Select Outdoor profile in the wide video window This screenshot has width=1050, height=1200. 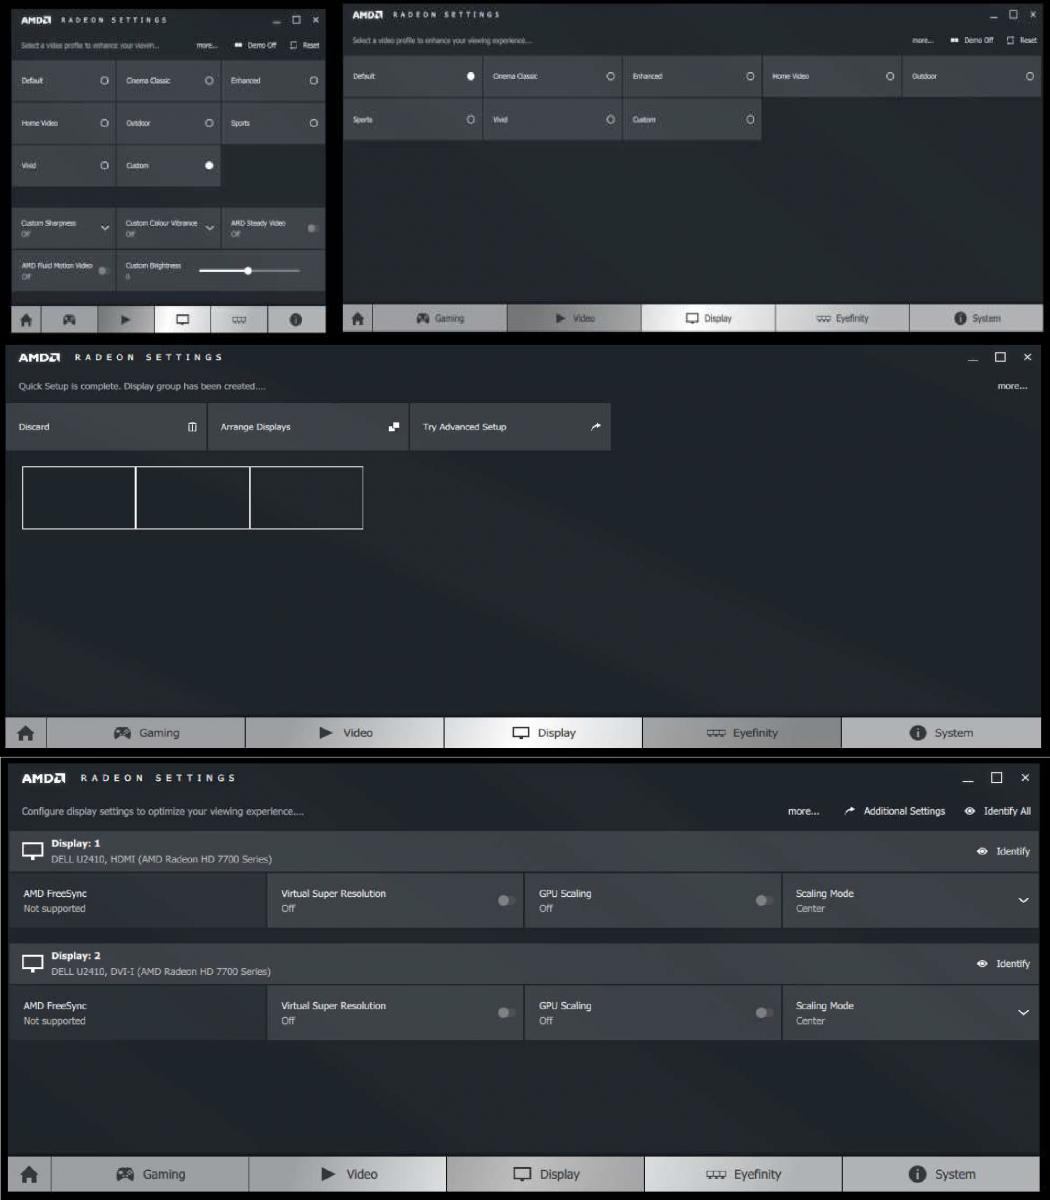(972, 76)
